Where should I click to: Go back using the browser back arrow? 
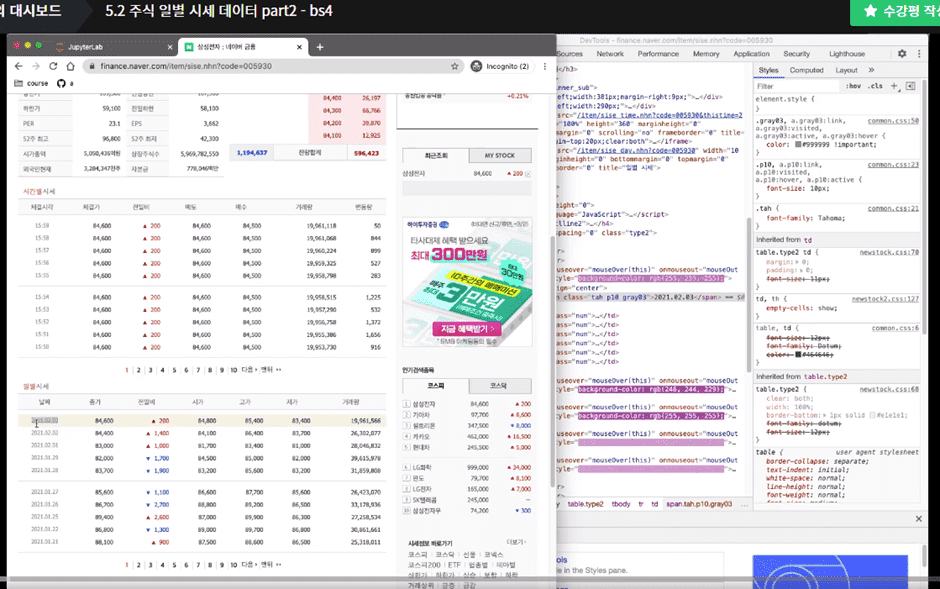pos(19,66)
